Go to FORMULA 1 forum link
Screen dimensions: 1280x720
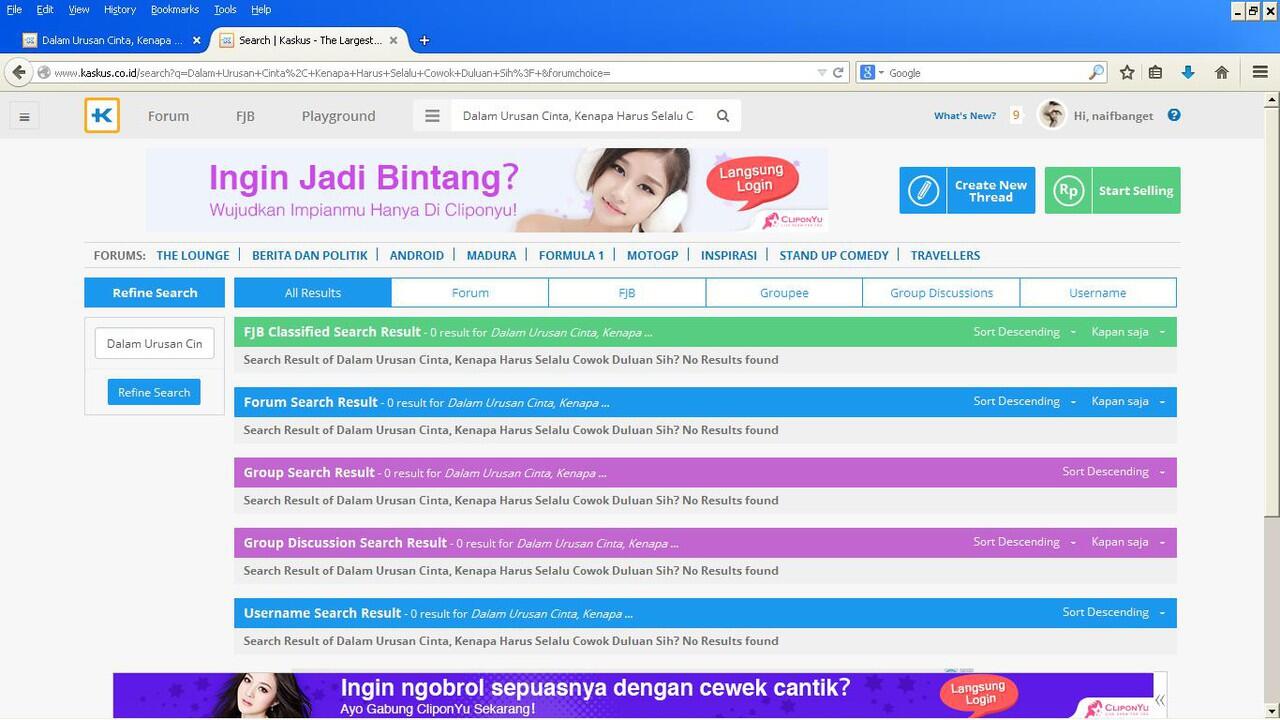coord(571,255)
